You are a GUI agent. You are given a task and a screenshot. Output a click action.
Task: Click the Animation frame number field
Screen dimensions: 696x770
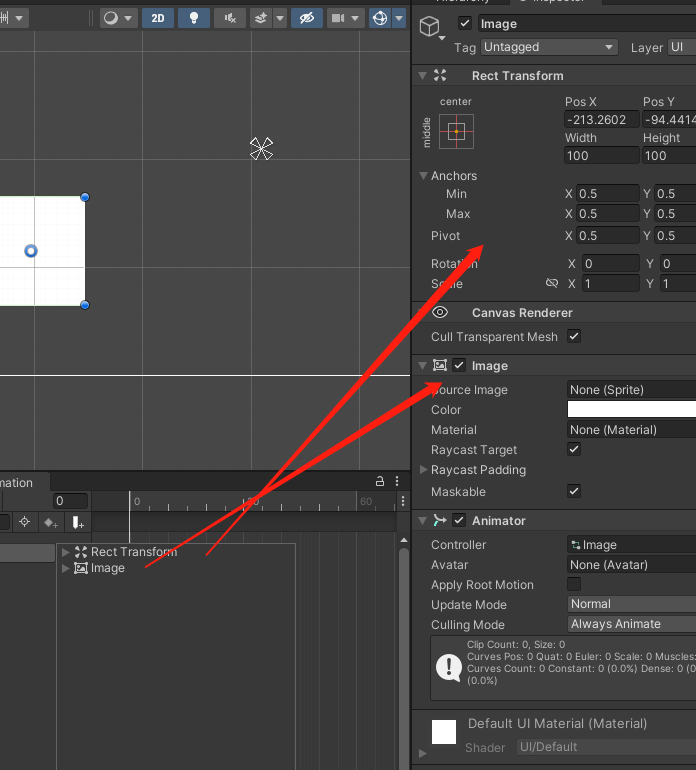point(71,501)
